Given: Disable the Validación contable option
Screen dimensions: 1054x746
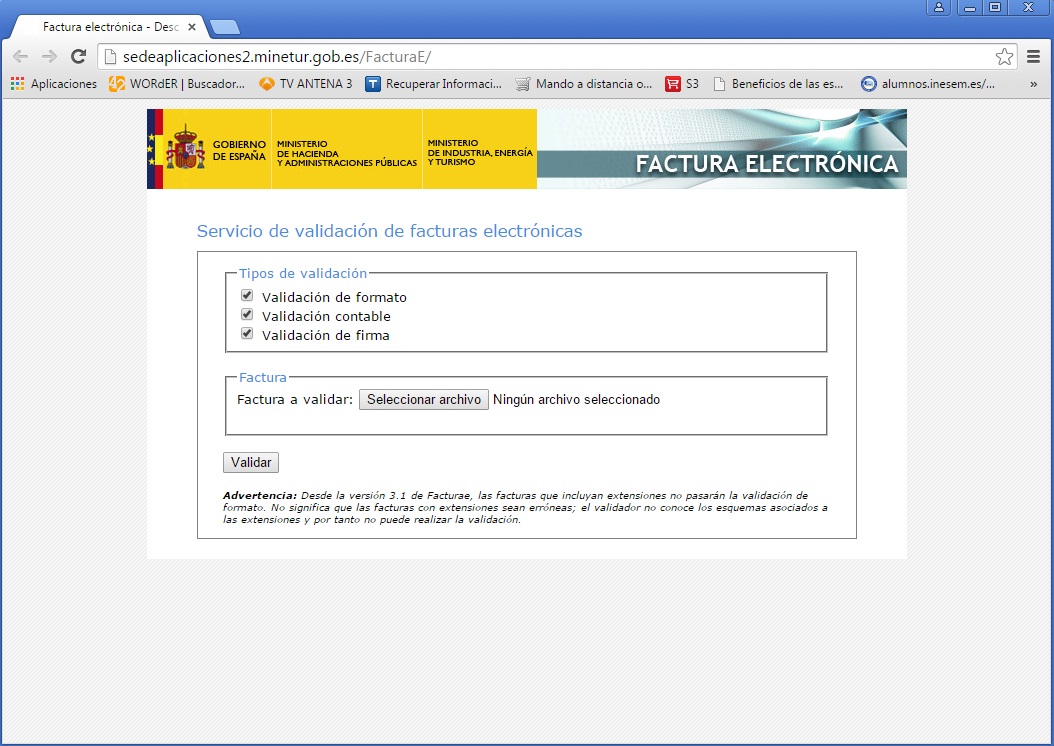Looking at the screenshot, I should point(247,314).
